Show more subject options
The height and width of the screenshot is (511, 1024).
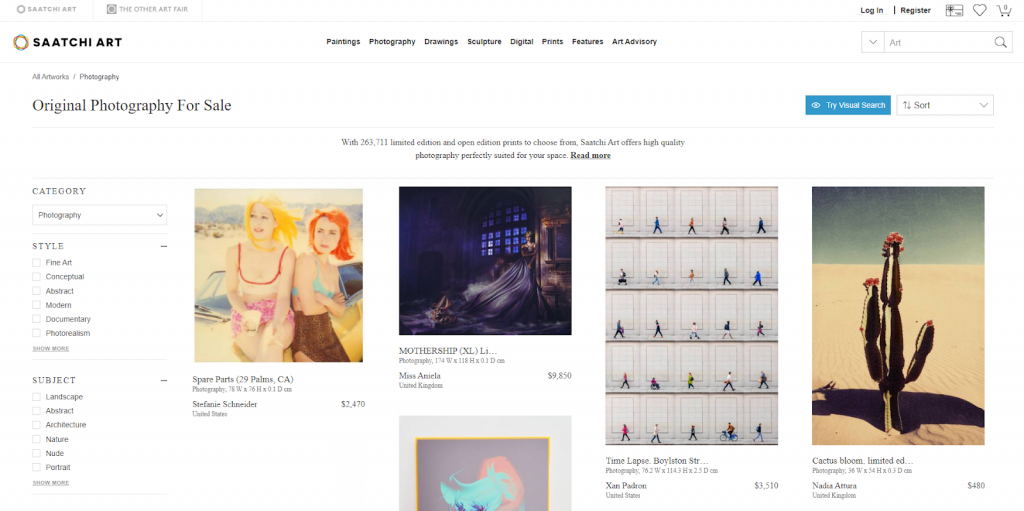[51, 483]
